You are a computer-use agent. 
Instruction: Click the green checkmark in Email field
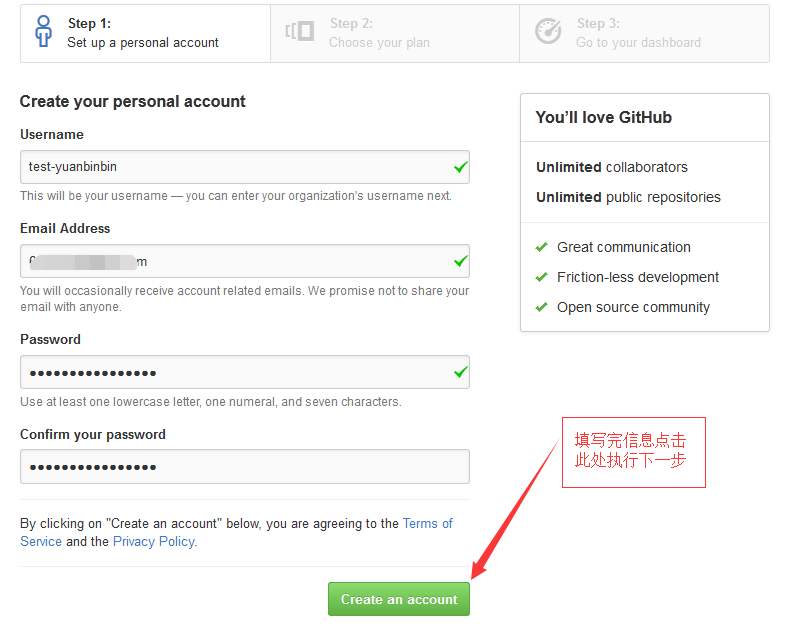[x=460, y=261]
